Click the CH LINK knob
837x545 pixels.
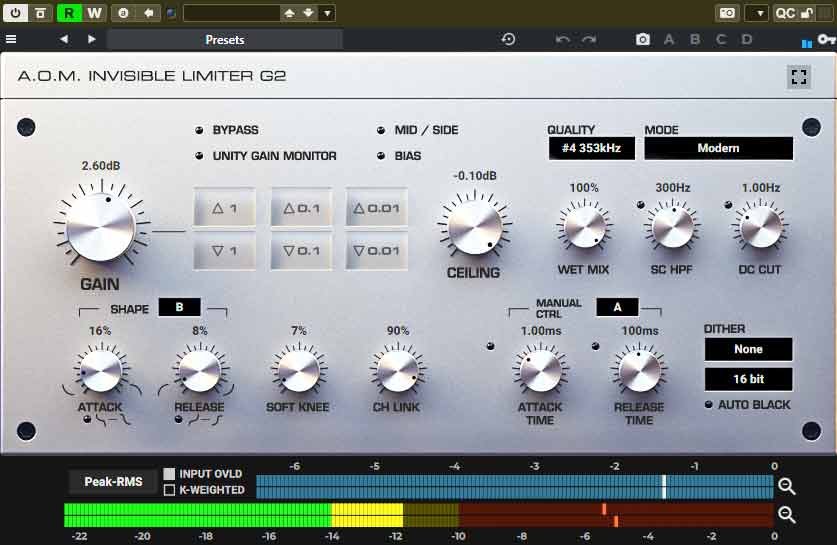pos(398,371)
